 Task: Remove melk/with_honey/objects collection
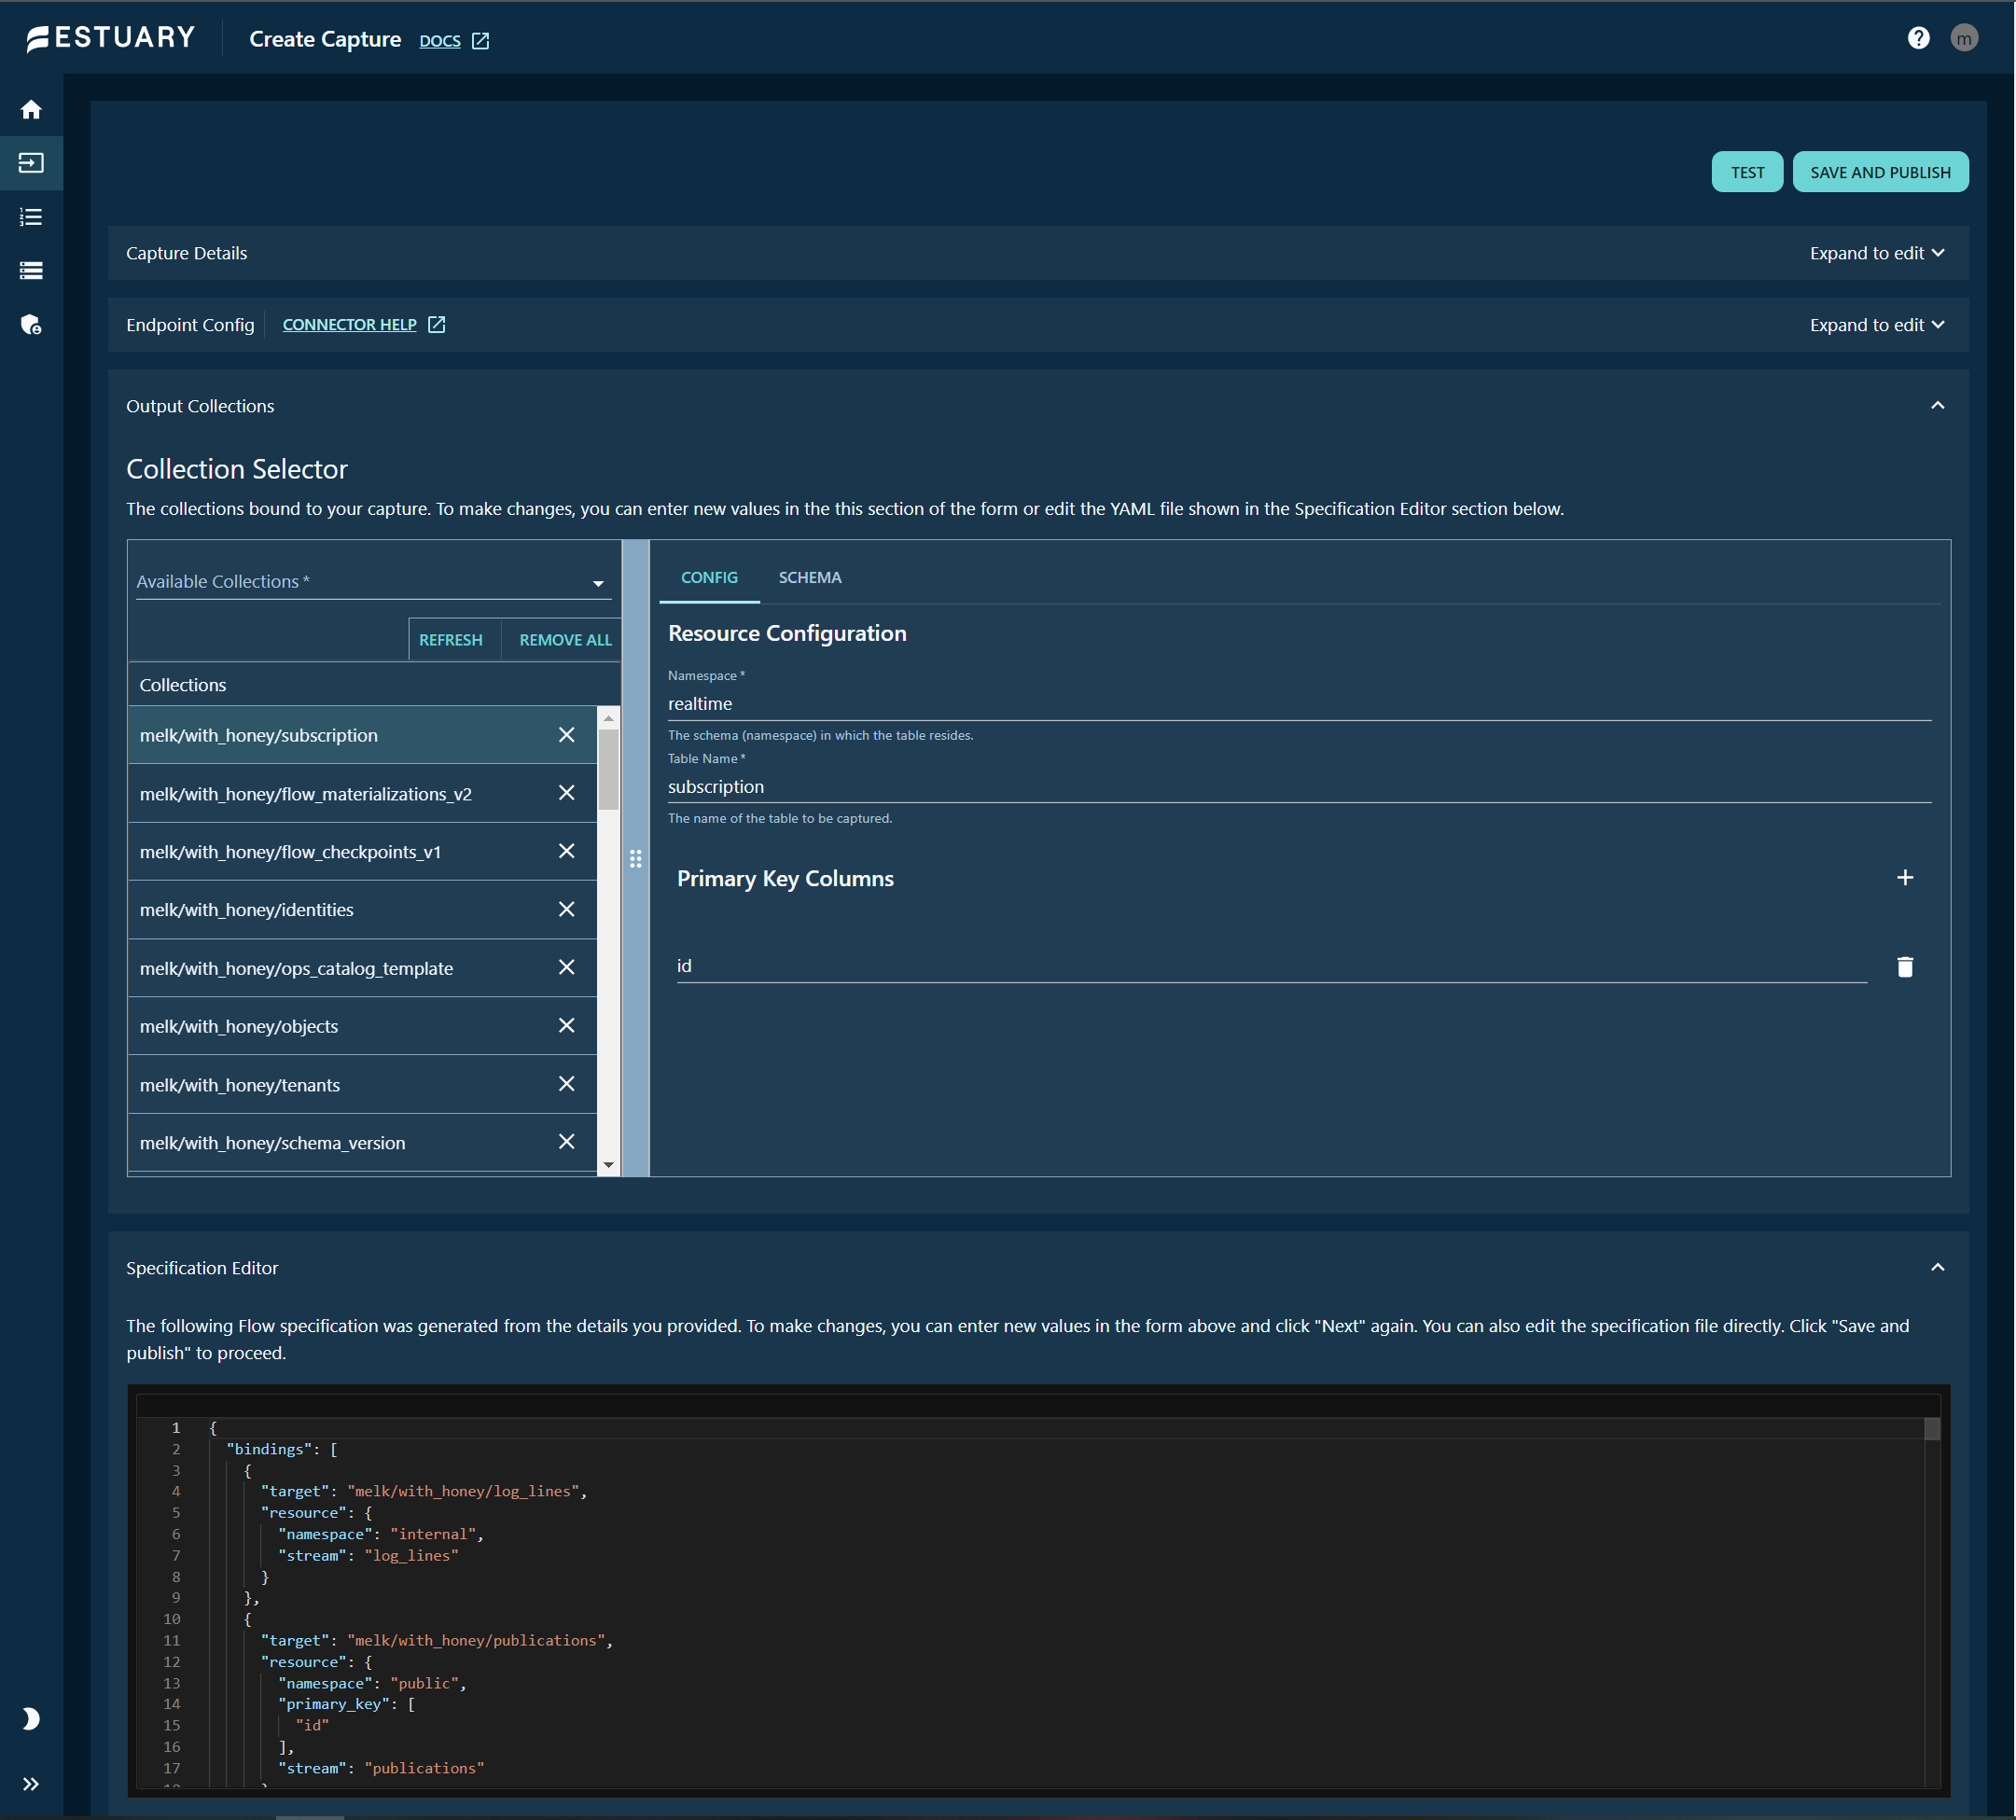[x=566, y=1026]
